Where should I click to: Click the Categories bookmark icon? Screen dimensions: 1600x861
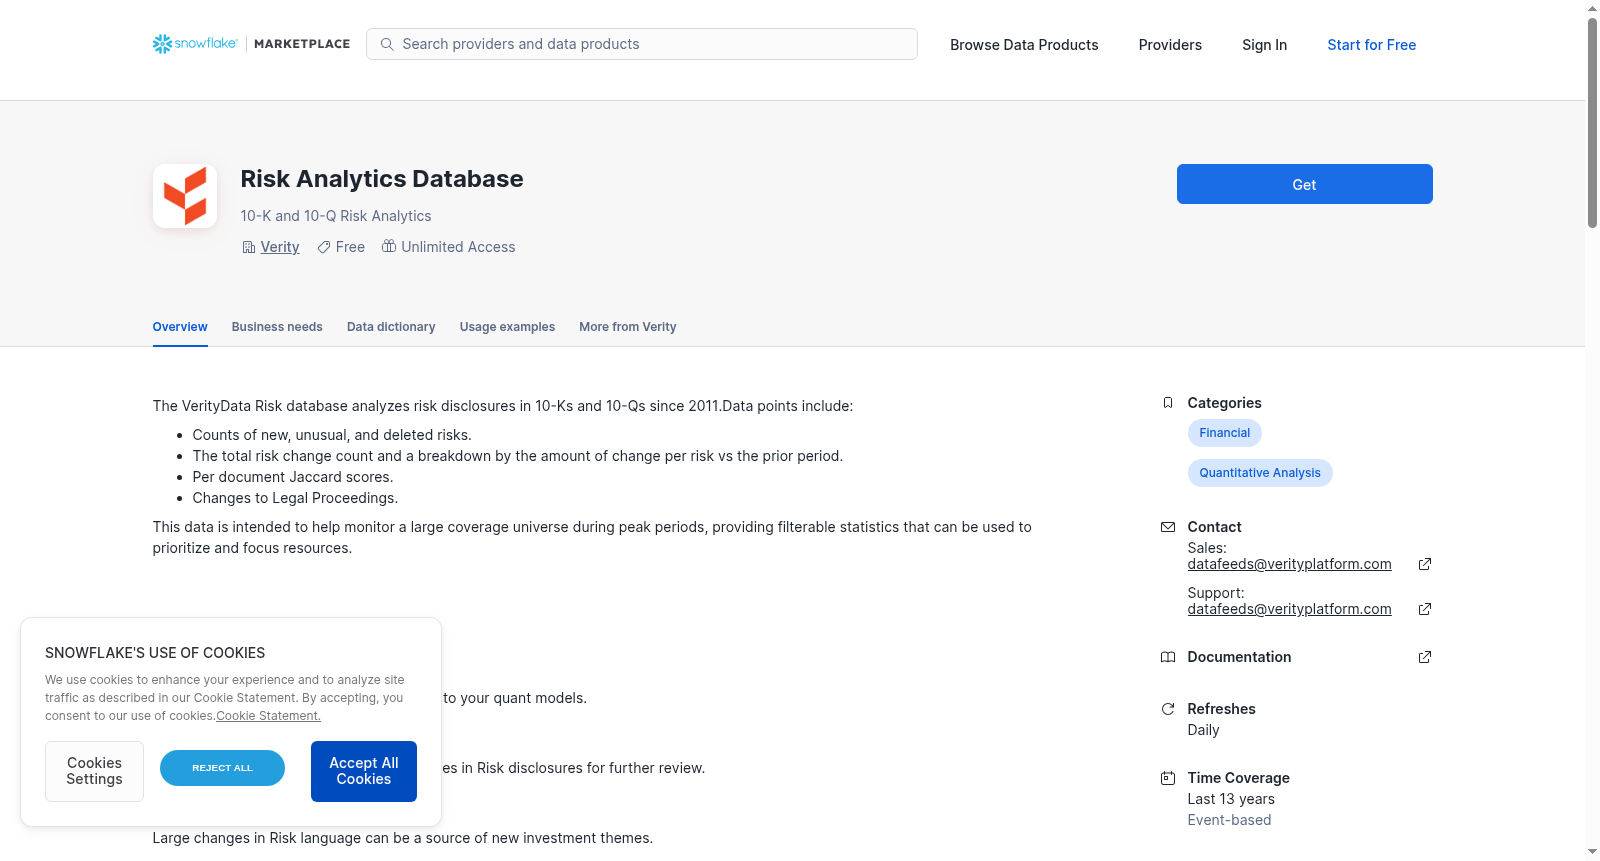(x=1168, y=403)
